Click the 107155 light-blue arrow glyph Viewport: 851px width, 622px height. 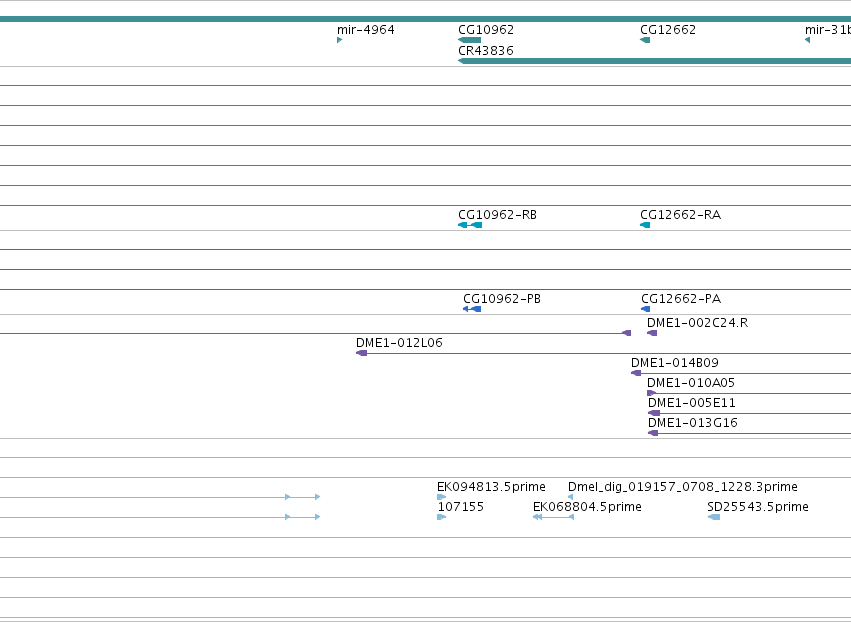442,517
